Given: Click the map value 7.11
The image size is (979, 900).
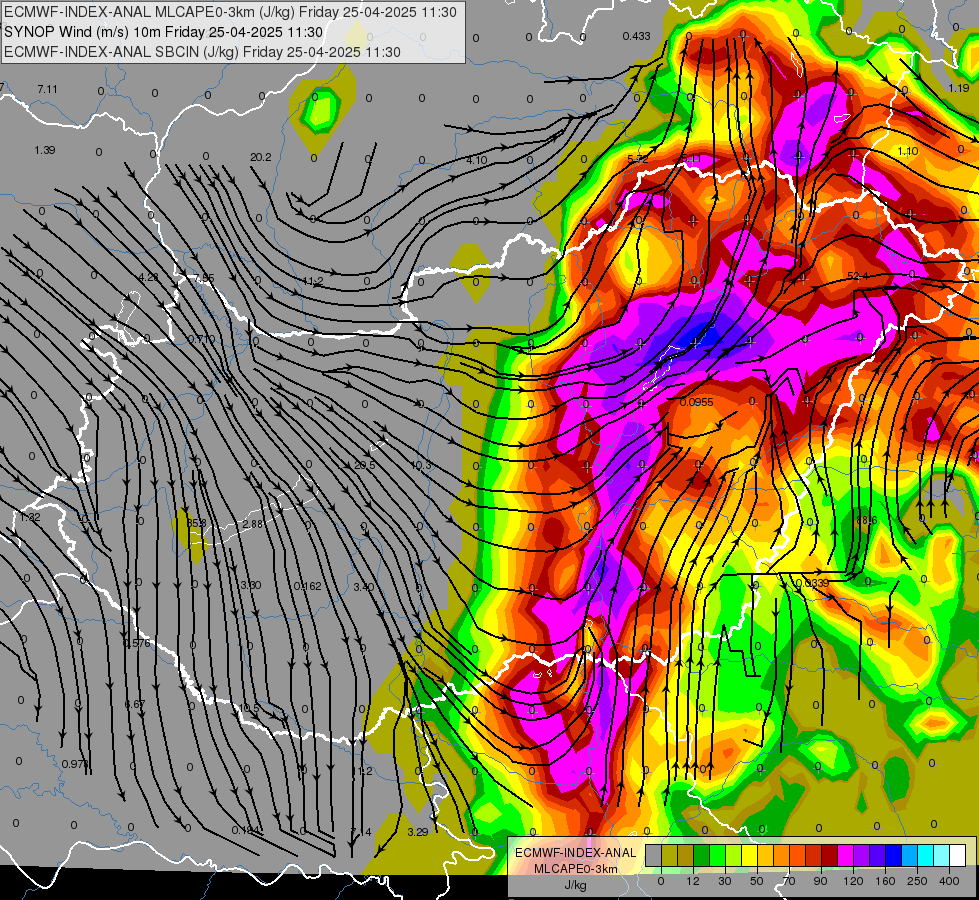Looking at the screenshot, I should [x=47, y=89].
